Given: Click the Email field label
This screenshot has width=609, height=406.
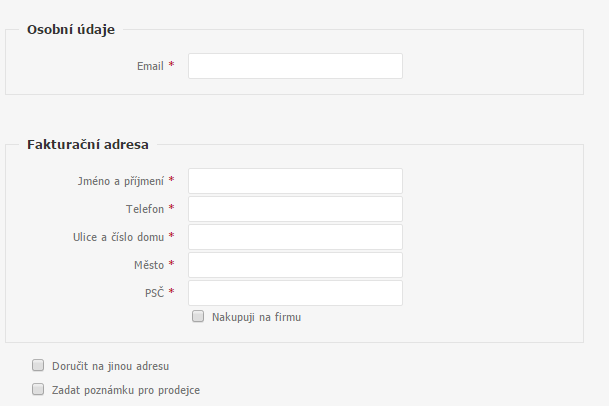Looking at the screenshot, I should click(150, 66).
